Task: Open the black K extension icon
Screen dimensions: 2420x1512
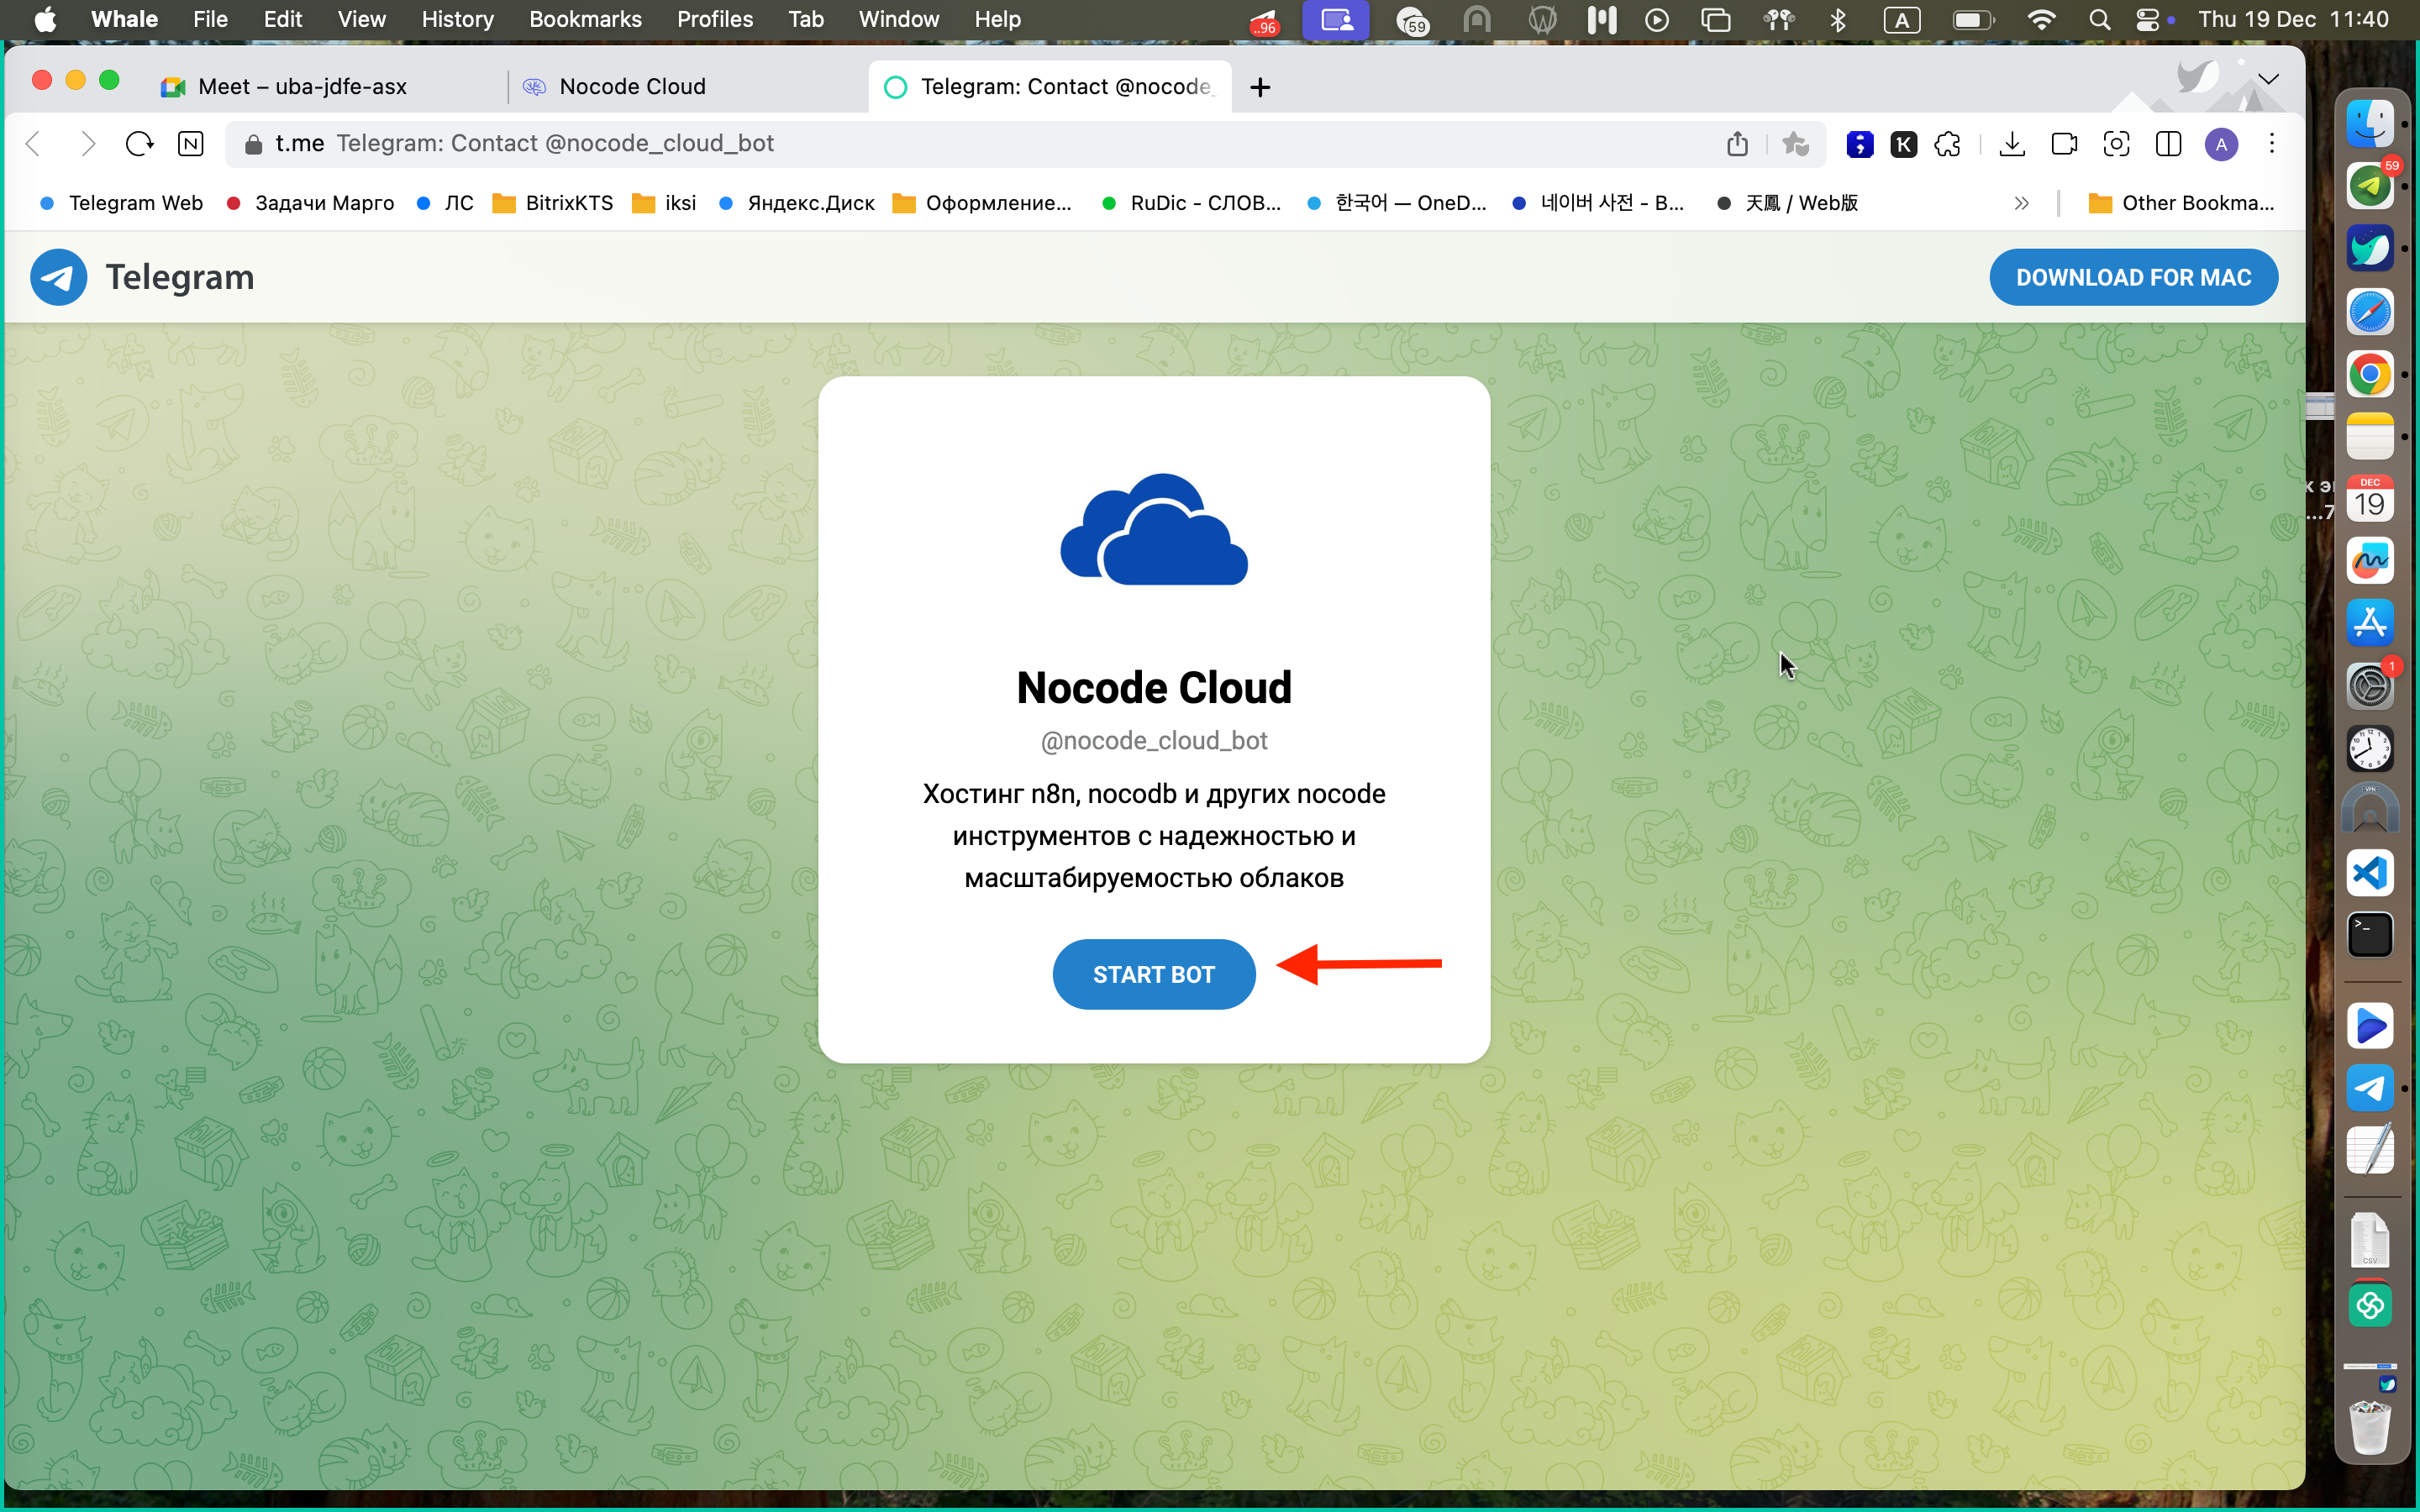Action: tap(1904, 144)
